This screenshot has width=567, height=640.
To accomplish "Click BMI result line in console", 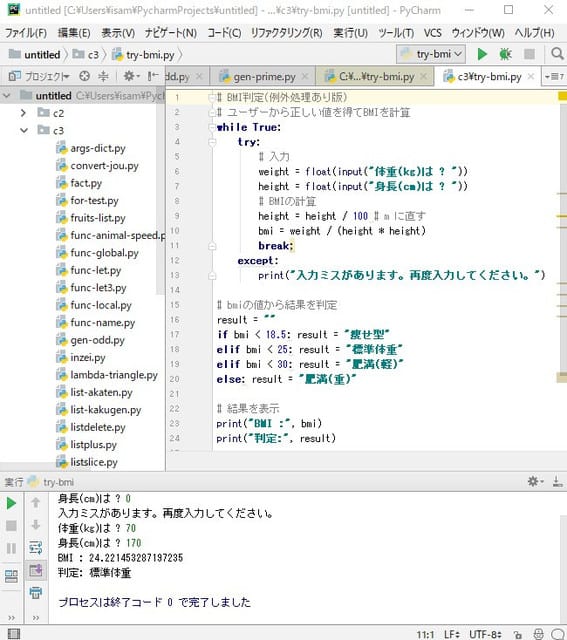I will click(x=120, y=558).
